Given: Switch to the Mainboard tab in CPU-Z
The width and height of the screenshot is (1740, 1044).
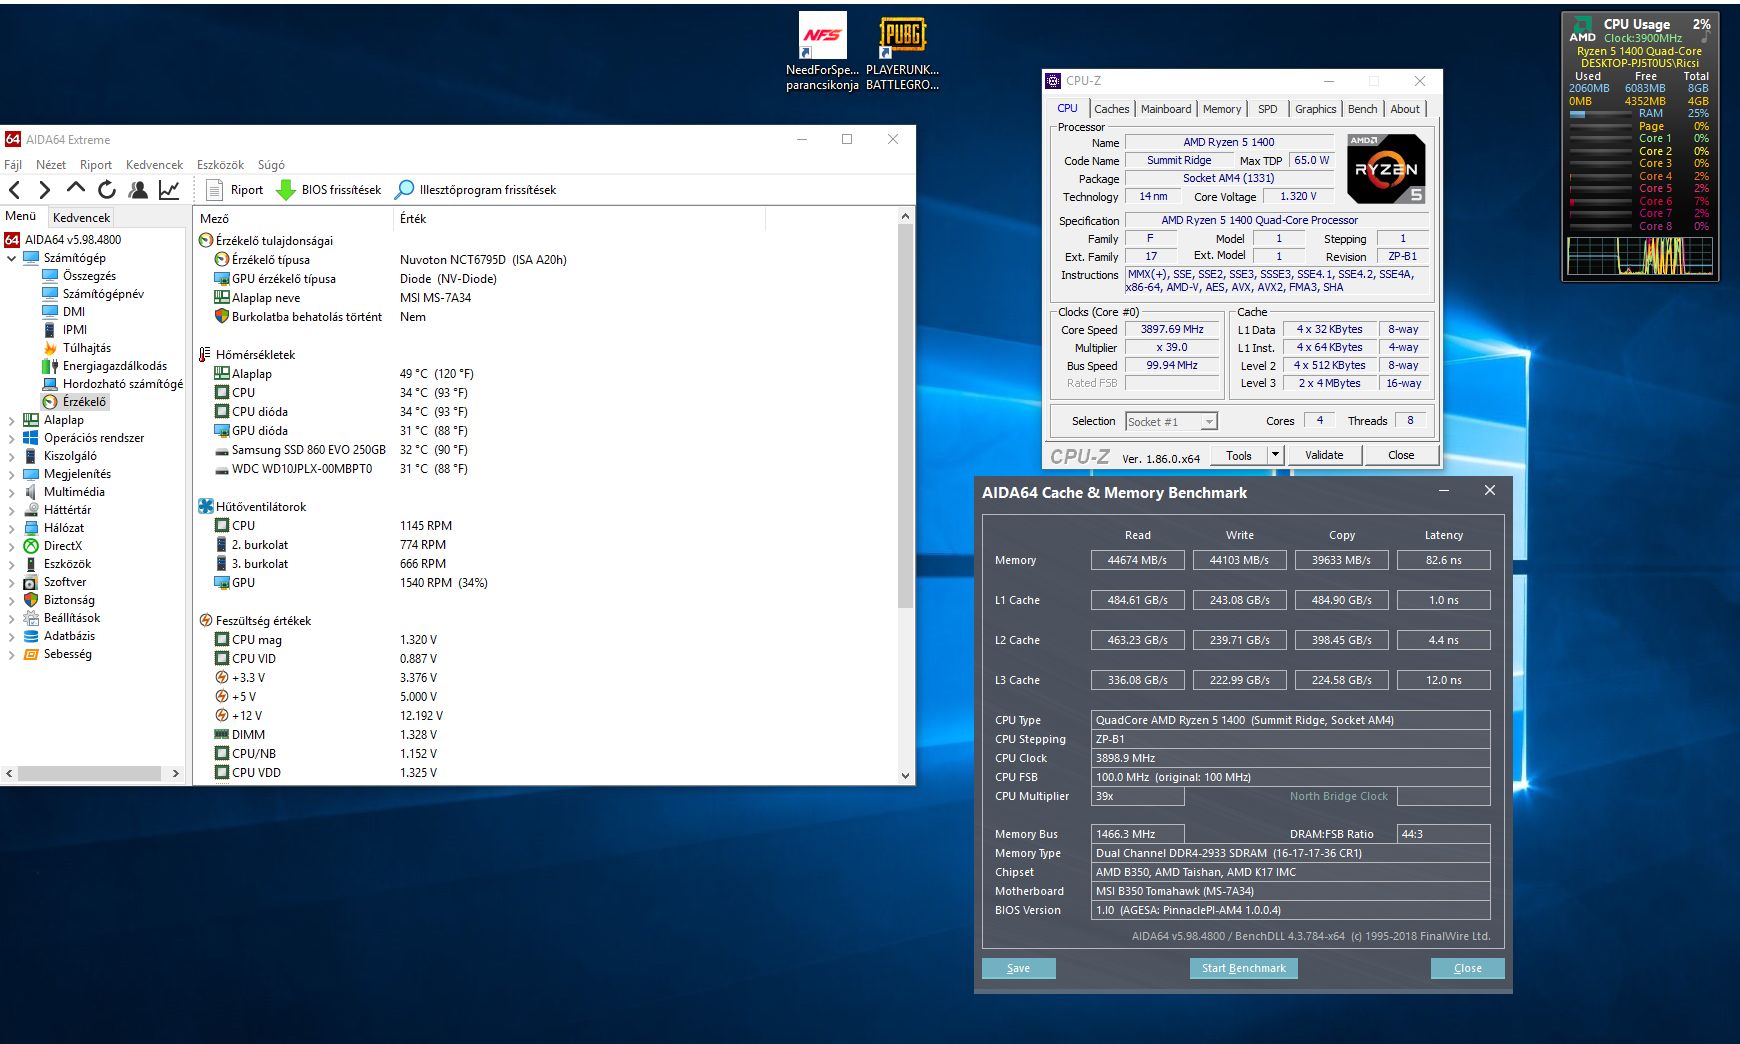Looking at the screenshot, I should coord(1166,109).
